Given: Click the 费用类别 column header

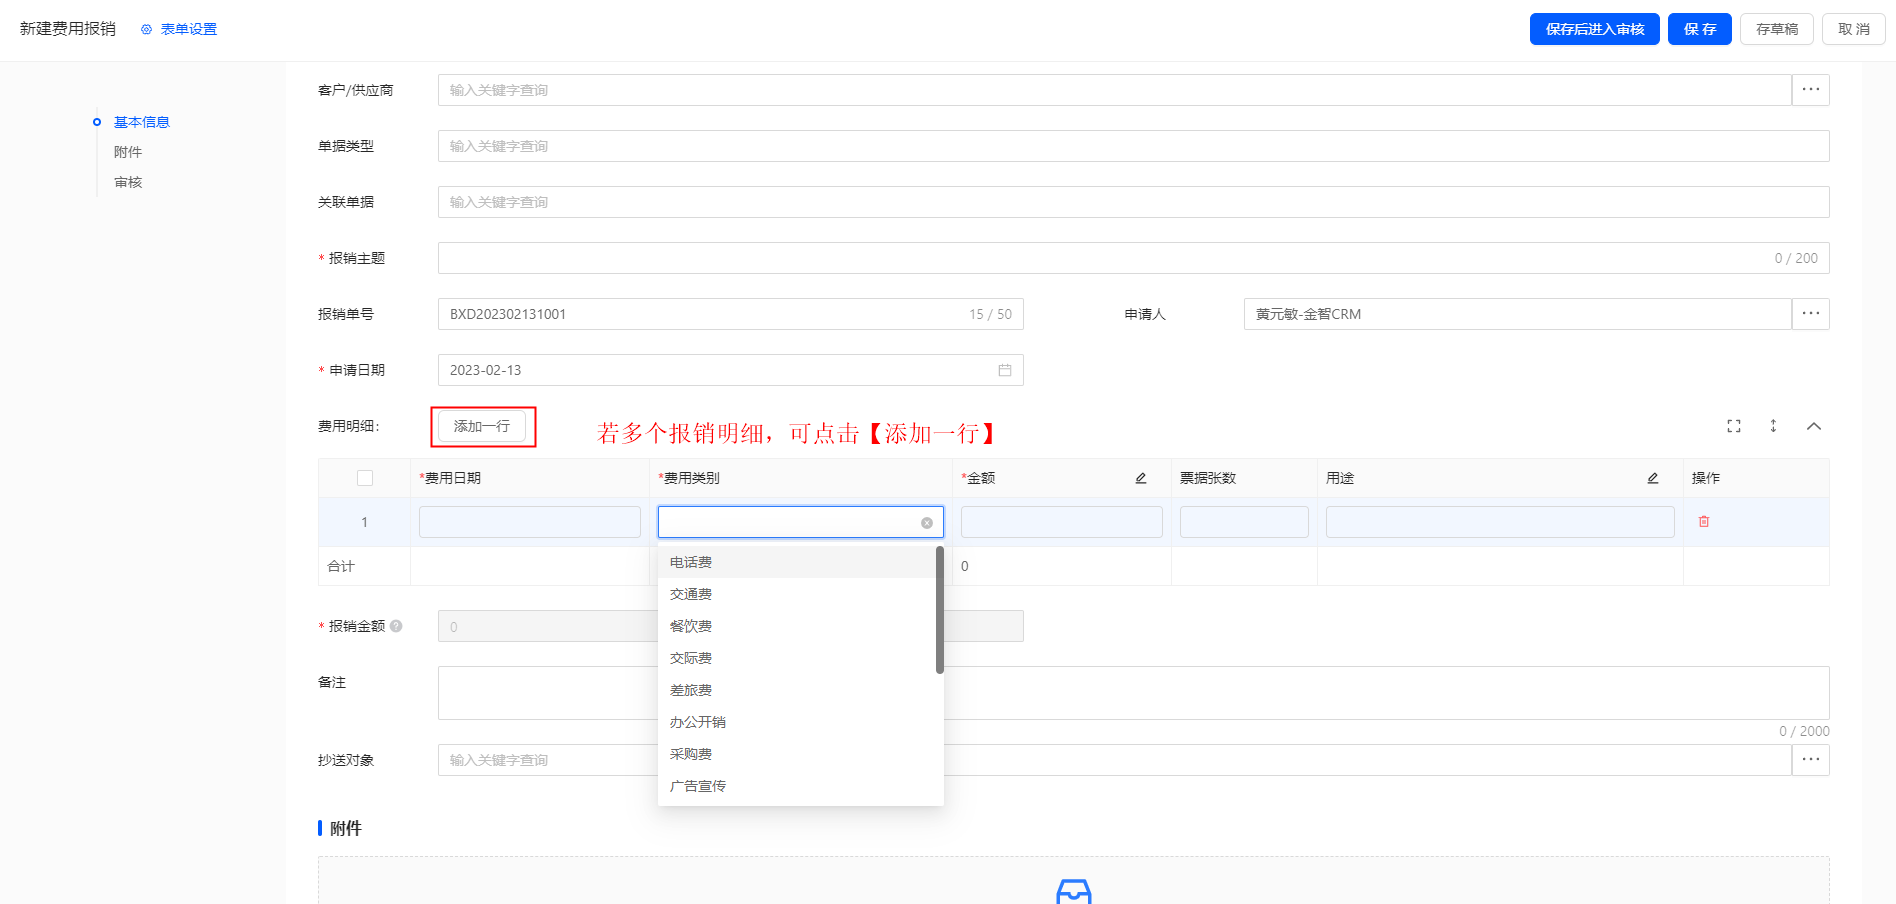Looking at the screenshot, I should click(801, 478).
